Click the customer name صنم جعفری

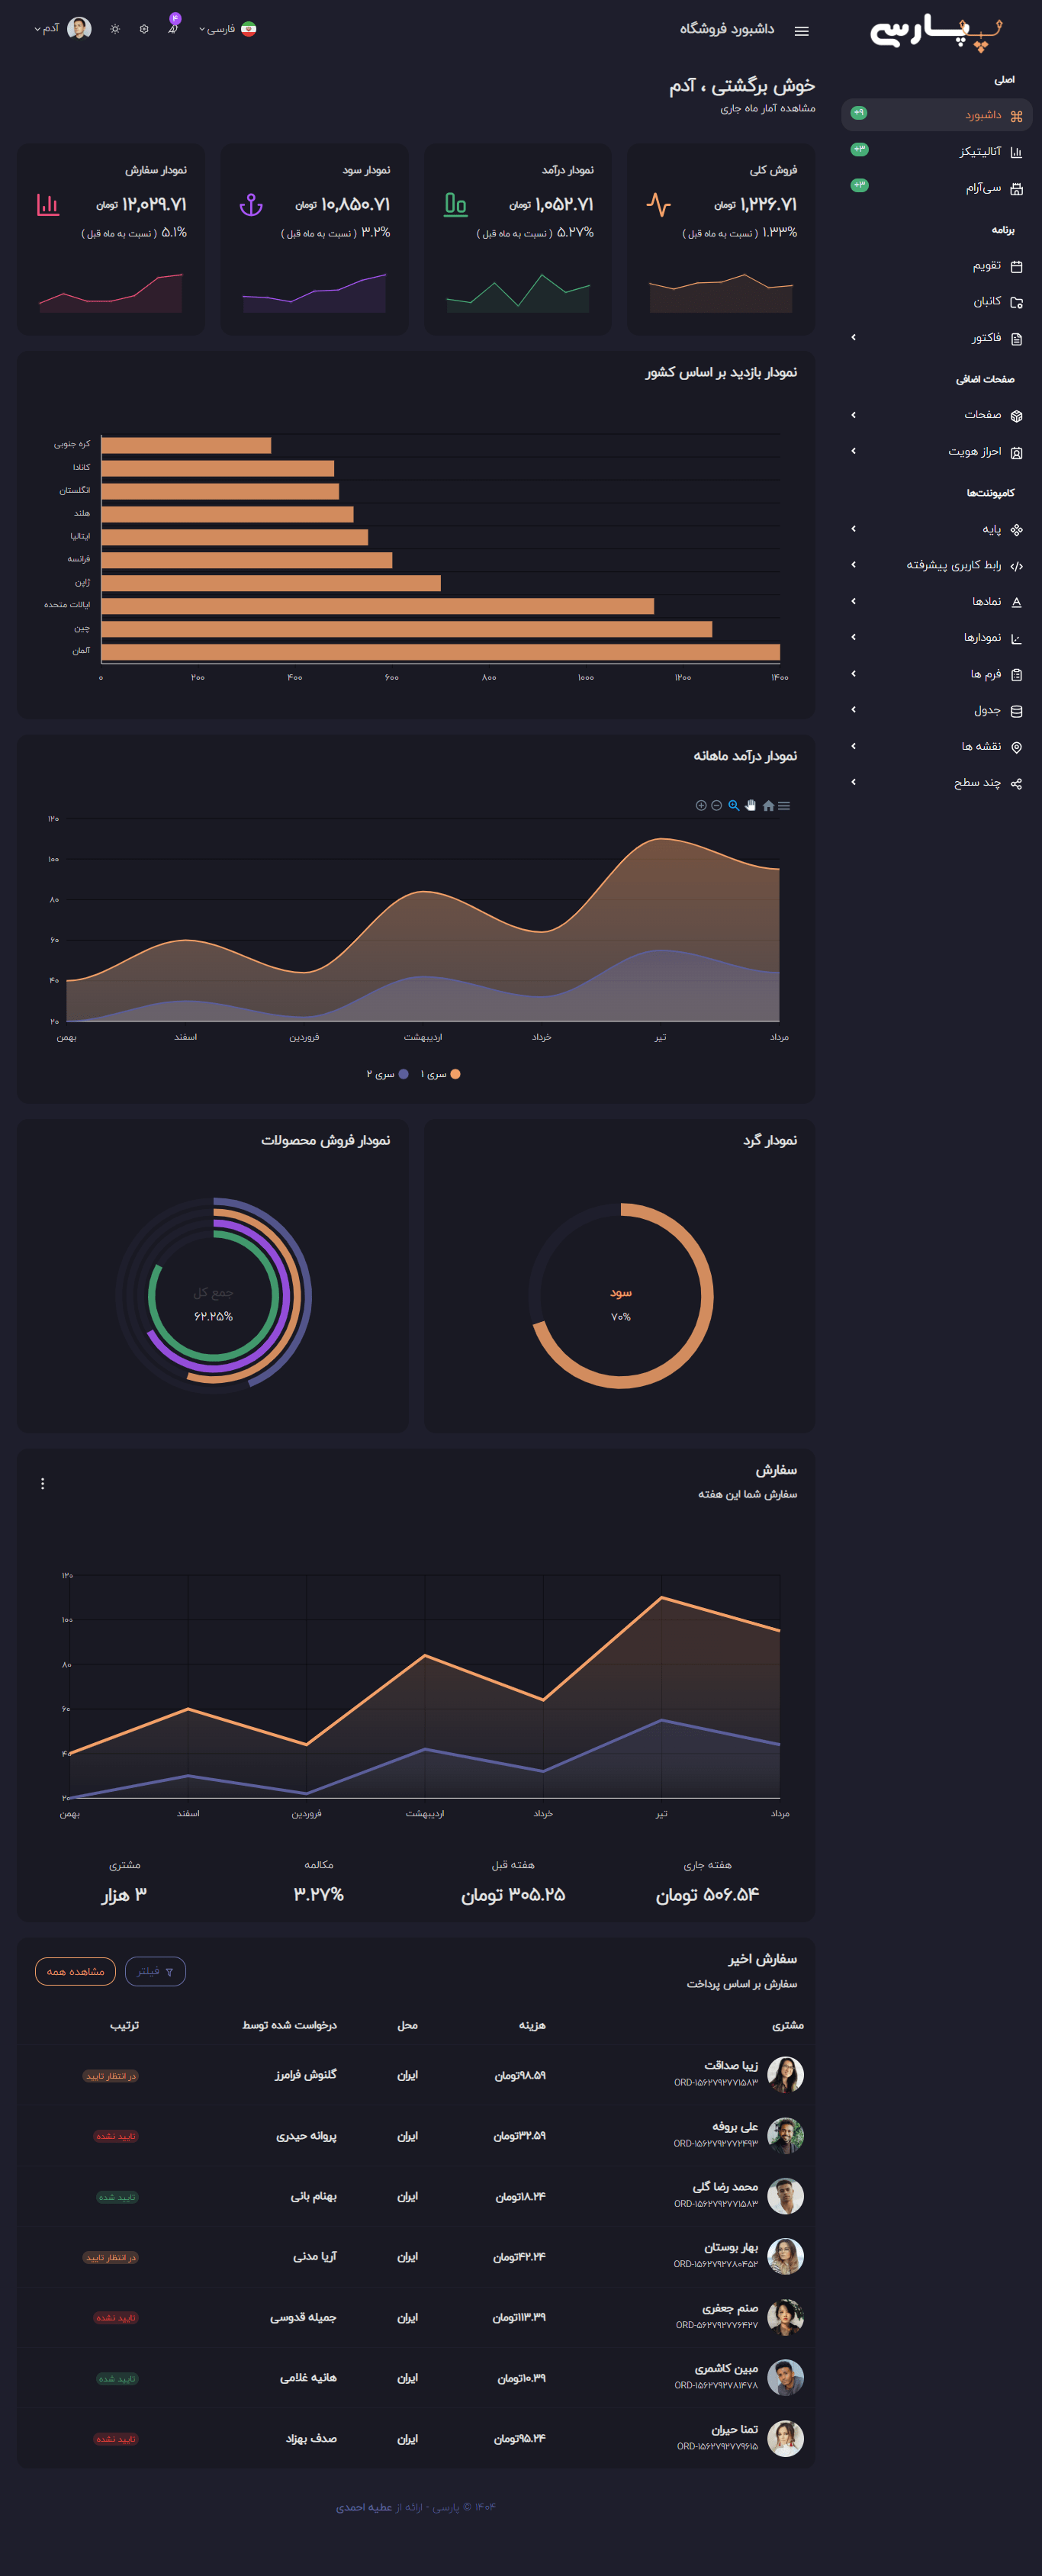click(x=730, y=2308)
